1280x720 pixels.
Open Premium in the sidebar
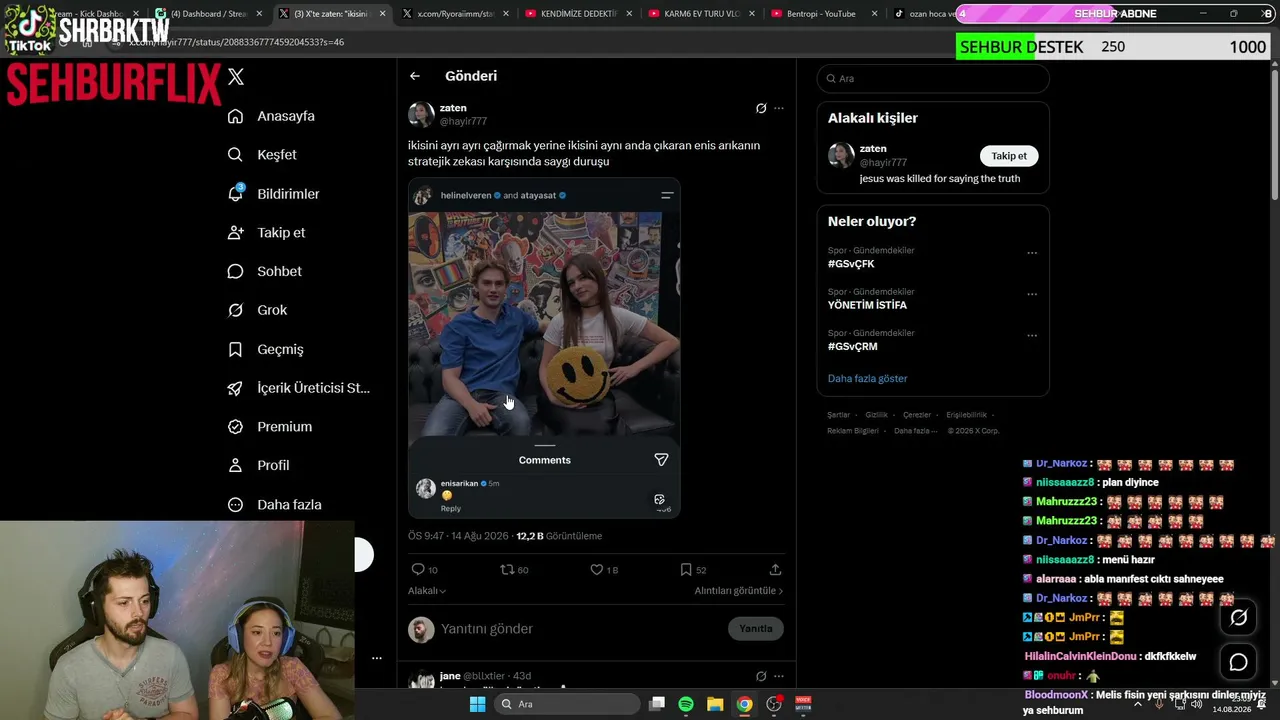tap(269, 427)
